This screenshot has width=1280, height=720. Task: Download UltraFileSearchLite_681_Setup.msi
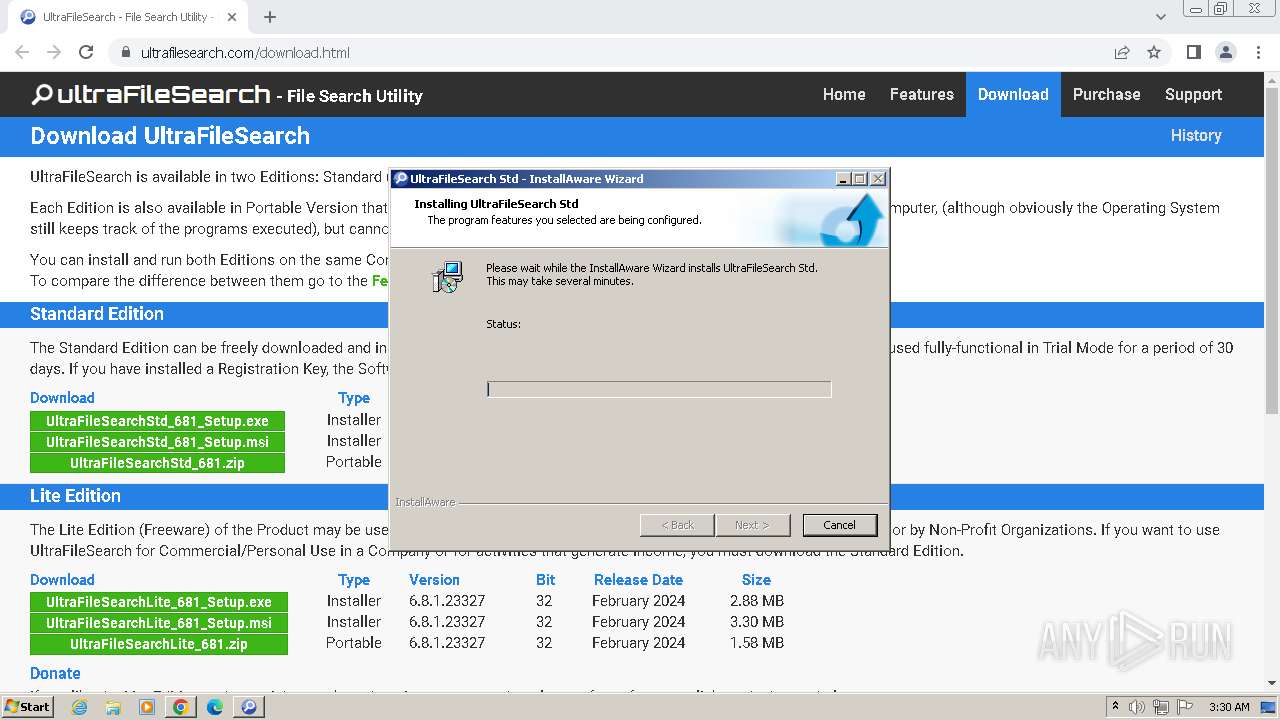[159, 623]
